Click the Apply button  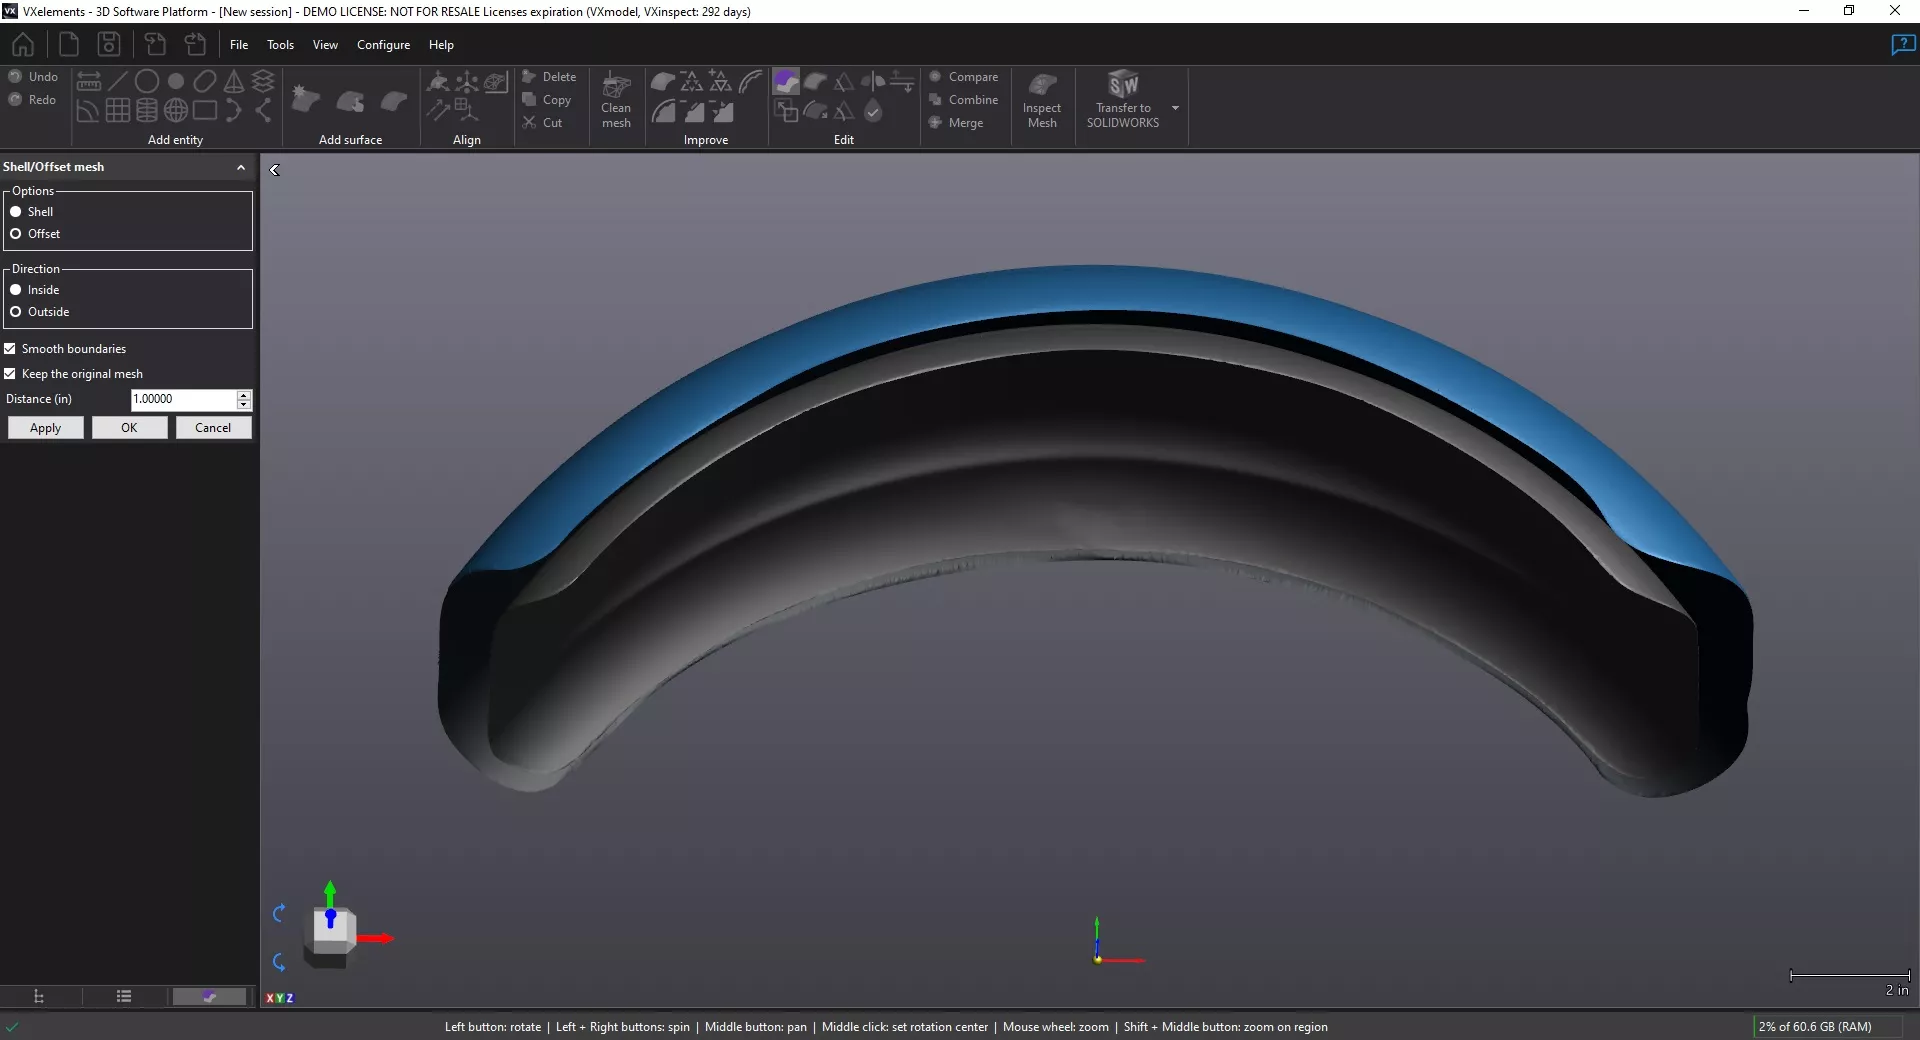pyautogui.click(x=45, y=427)
